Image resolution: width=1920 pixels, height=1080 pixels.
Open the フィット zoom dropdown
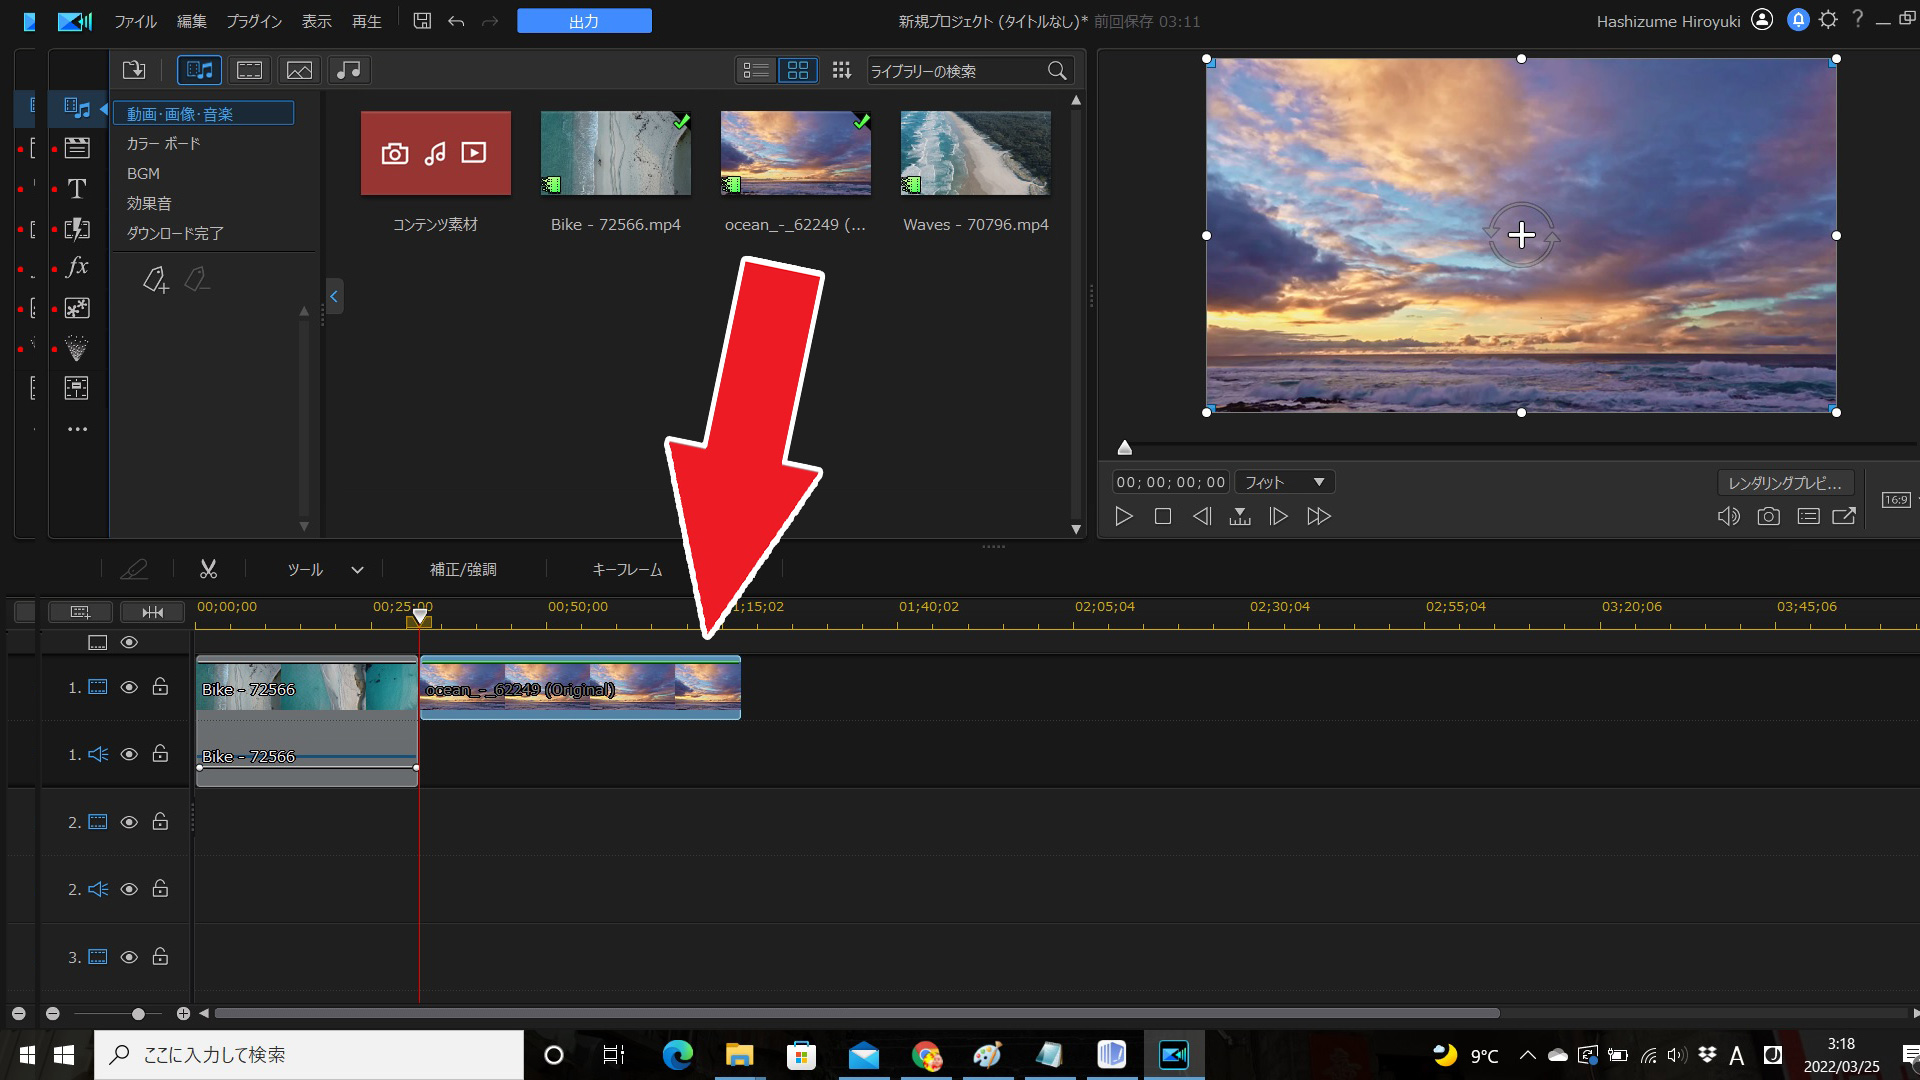(1285, 482)
